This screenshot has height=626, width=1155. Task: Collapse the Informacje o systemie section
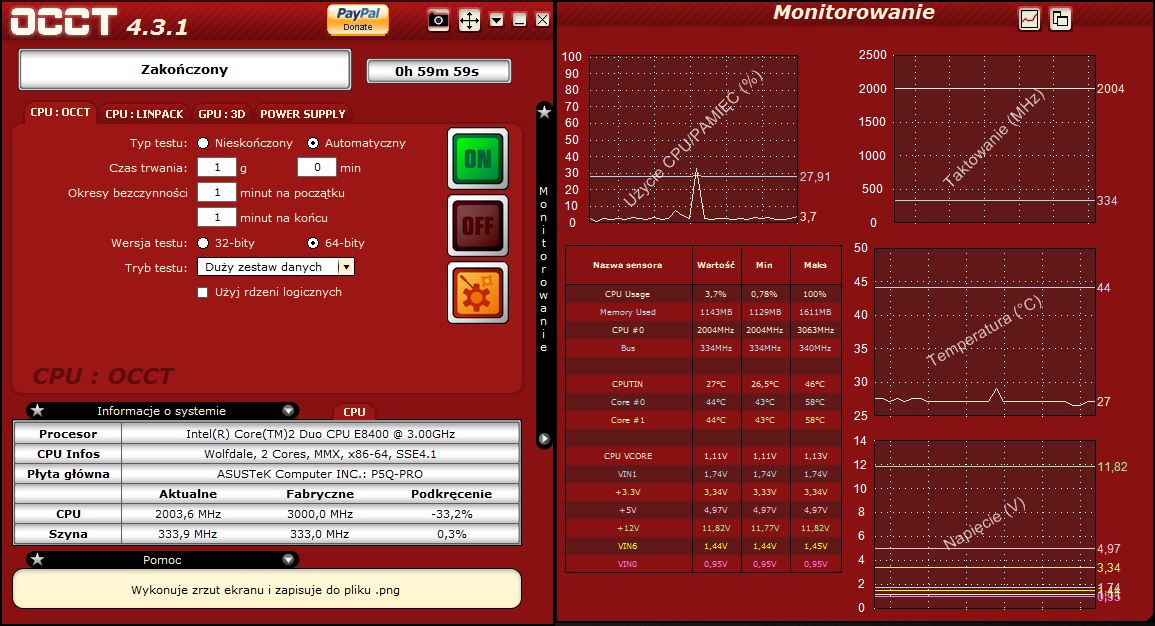click(288, 411)
